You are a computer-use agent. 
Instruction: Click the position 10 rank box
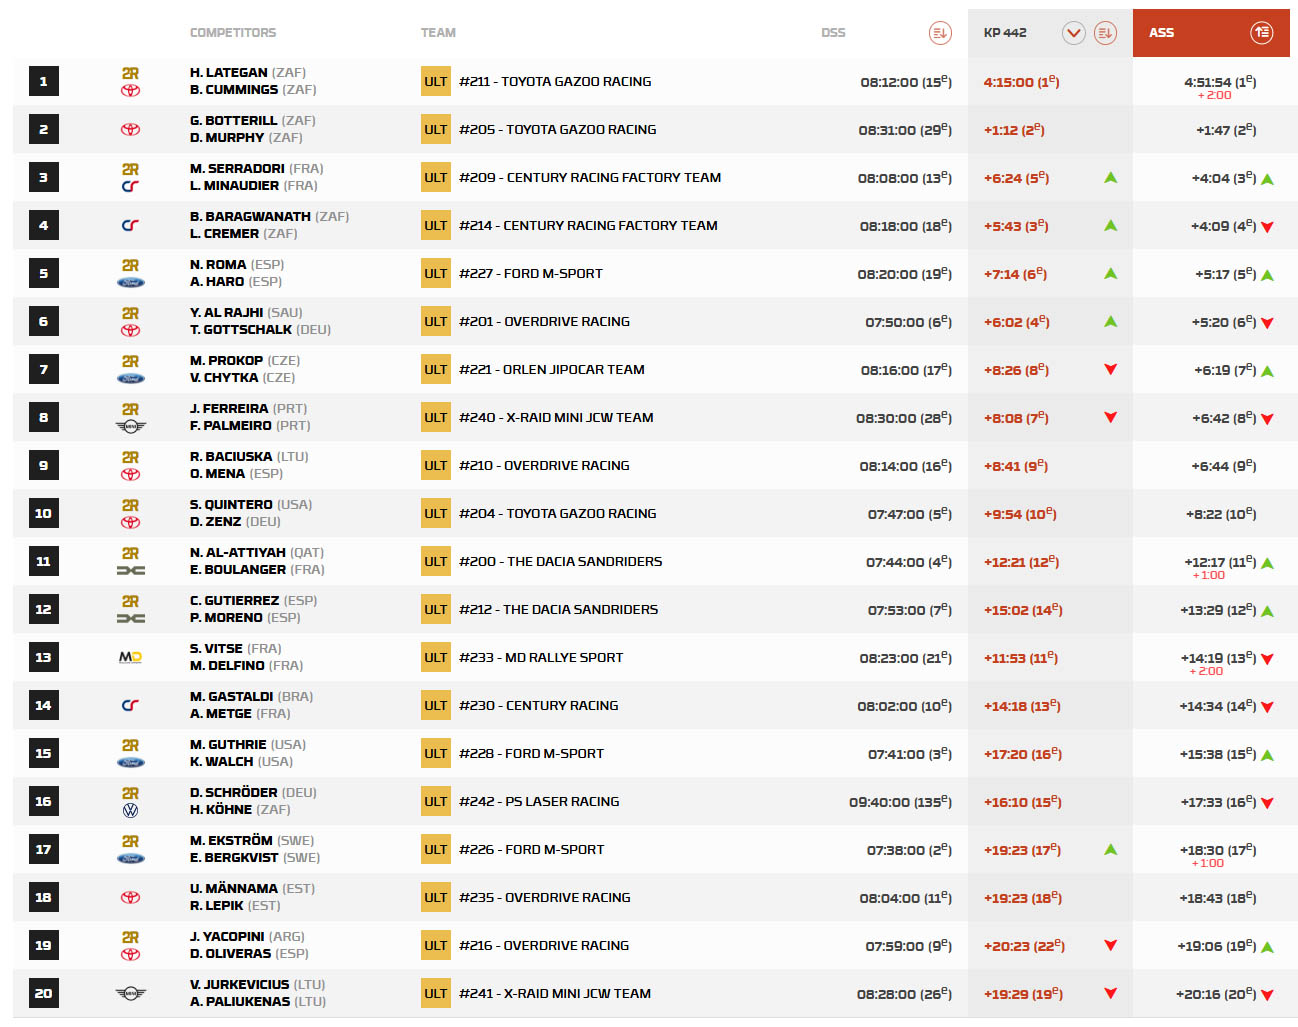[43, 514]
